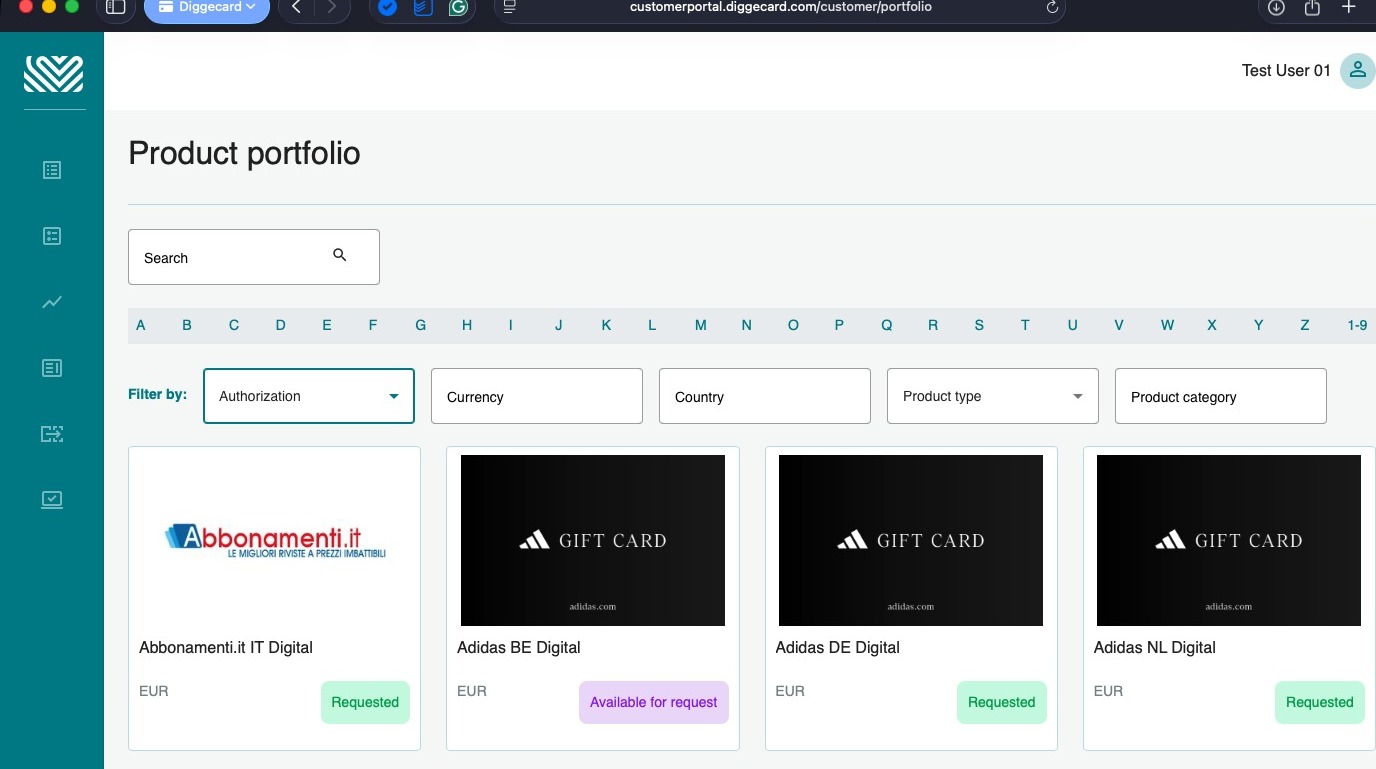Open the Authorization filter dropdown

point(309,396)
